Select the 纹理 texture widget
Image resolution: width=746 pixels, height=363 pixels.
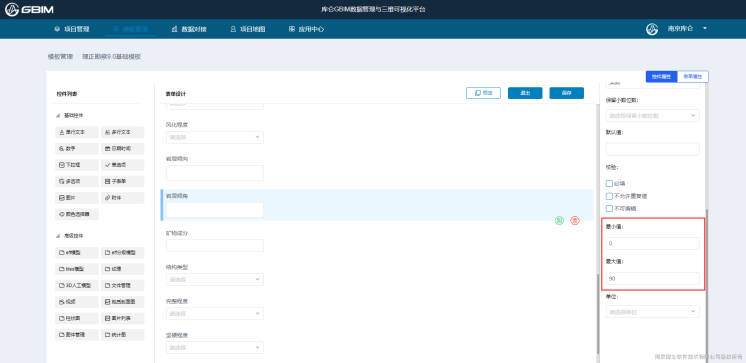tap(123, 269)
